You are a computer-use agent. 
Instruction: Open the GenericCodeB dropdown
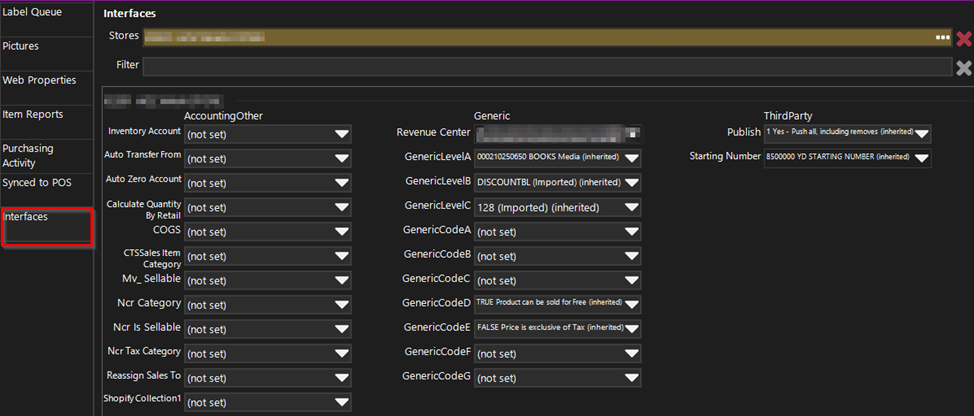tap(558, 256)
